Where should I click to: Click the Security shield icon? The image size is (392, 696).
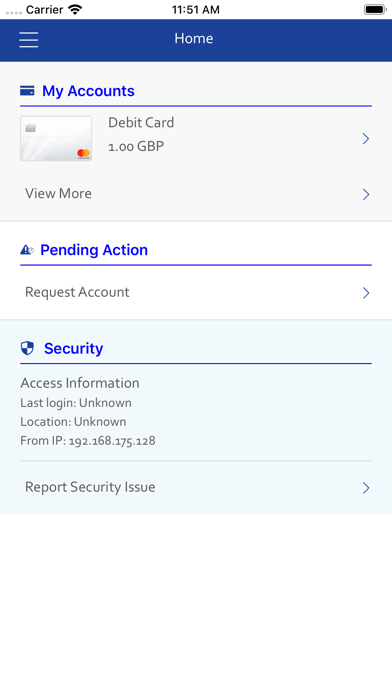28,348
